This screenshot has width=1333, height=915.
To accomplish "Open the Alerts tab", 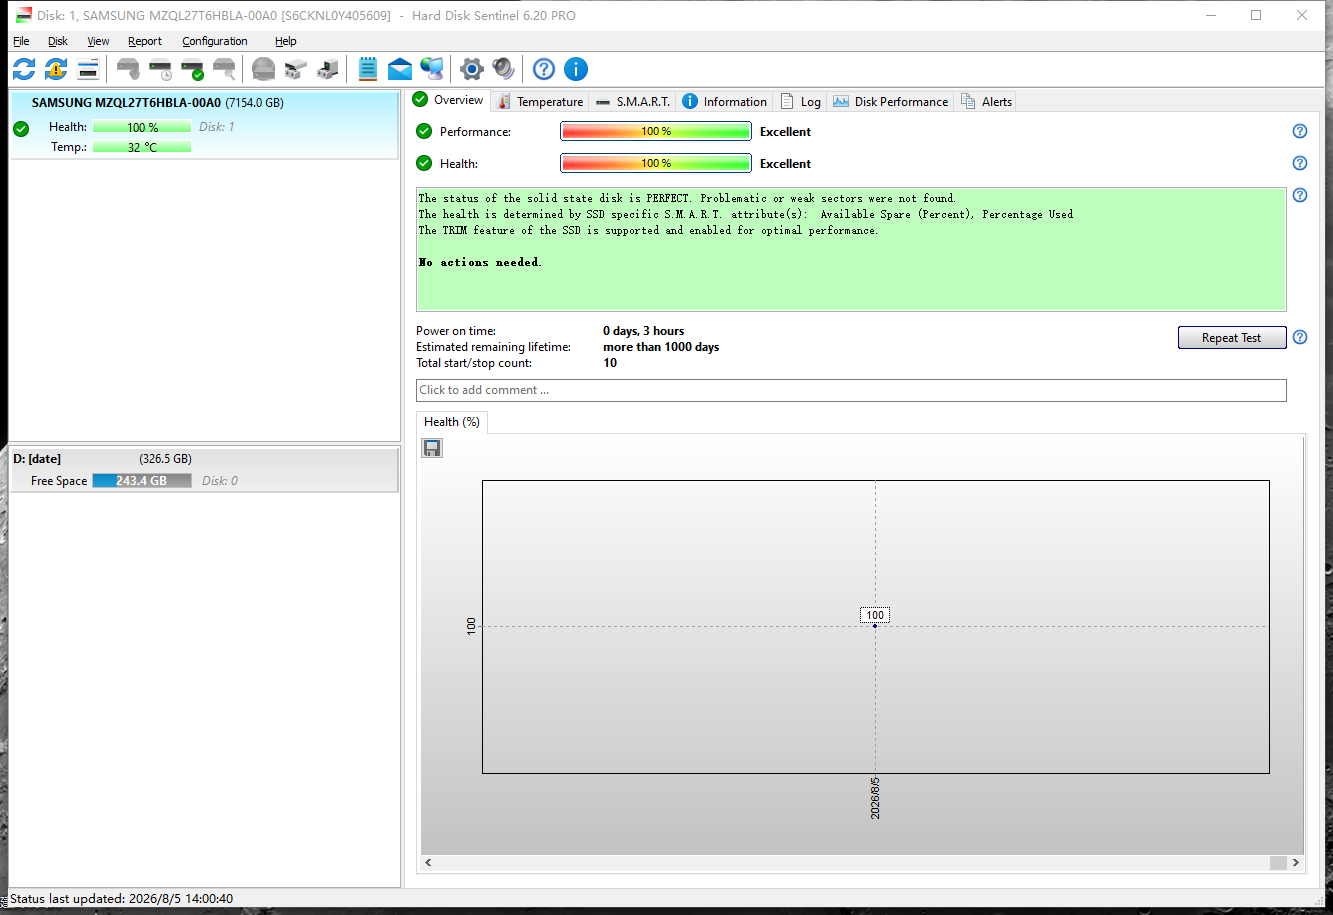I will point(987,101).
